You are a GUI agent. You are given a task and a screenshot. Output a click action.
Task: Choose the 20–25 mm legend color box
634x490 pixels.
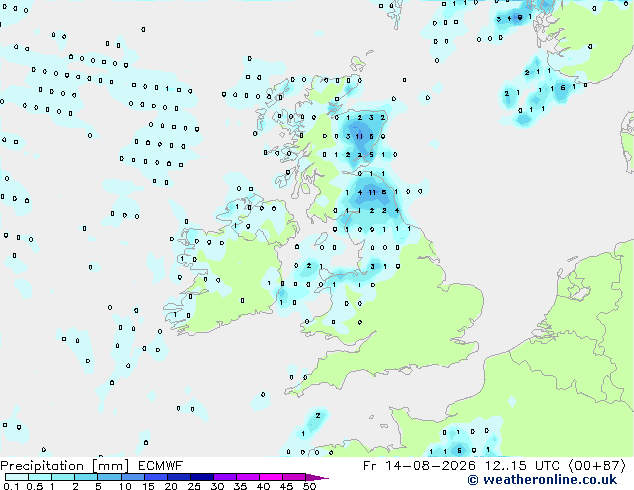179,477
